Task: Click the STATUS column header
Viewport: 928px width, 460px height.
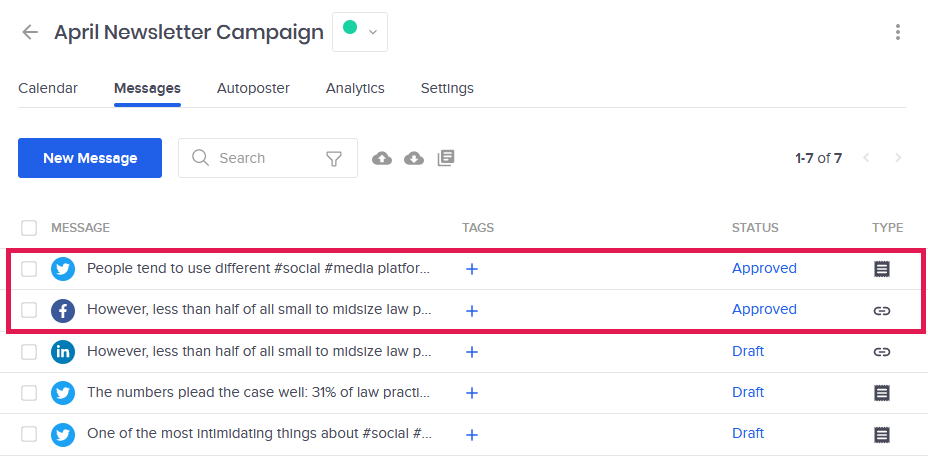Action: point(755,228)
